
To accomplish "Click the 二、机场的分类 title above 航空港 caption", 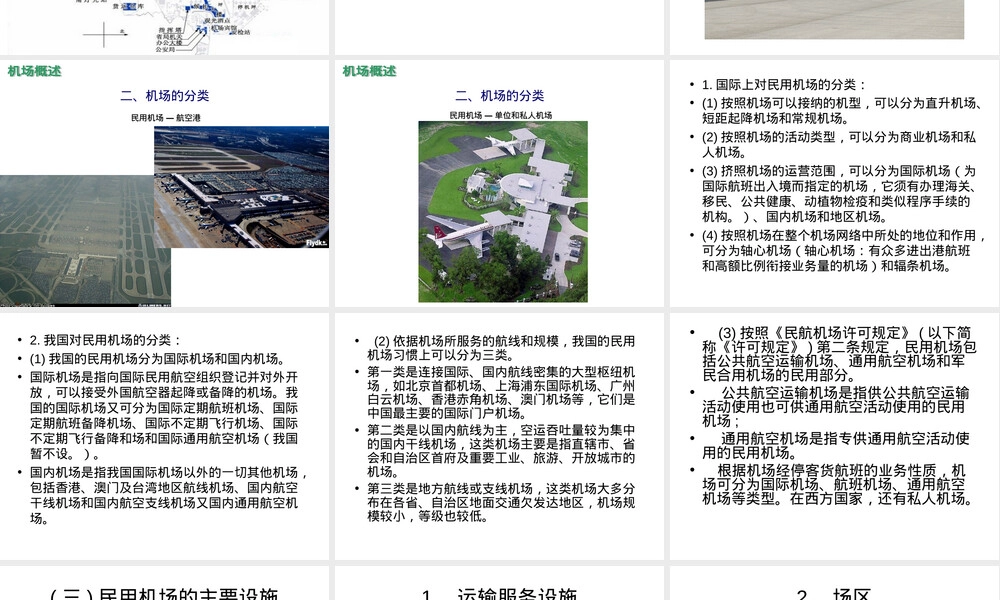I will click(165, 96).
